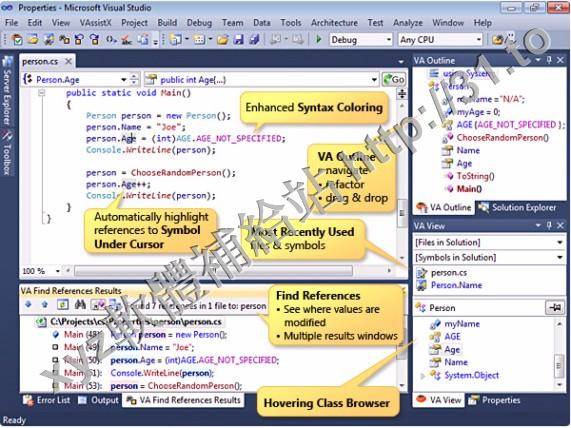This screenshot has width=571, height=428.
Task: Click the editor horizontal scrollbar
Action: pyautogui.click(x=213, y=271)
